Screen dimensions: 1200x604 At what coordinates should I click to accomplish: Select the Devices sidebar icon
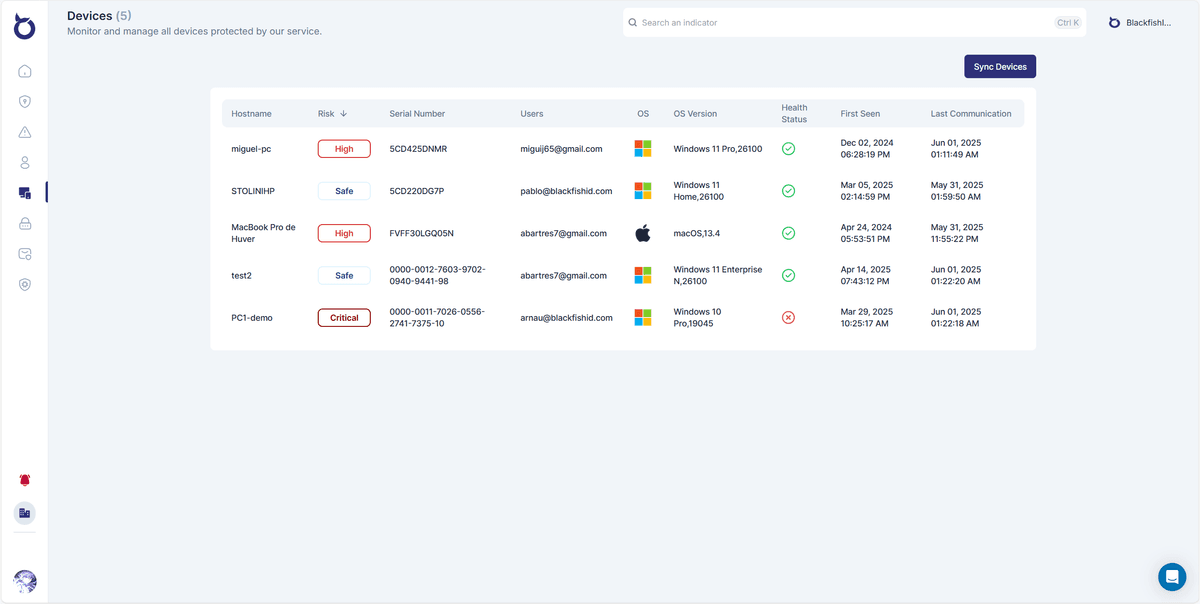point(25,193)
